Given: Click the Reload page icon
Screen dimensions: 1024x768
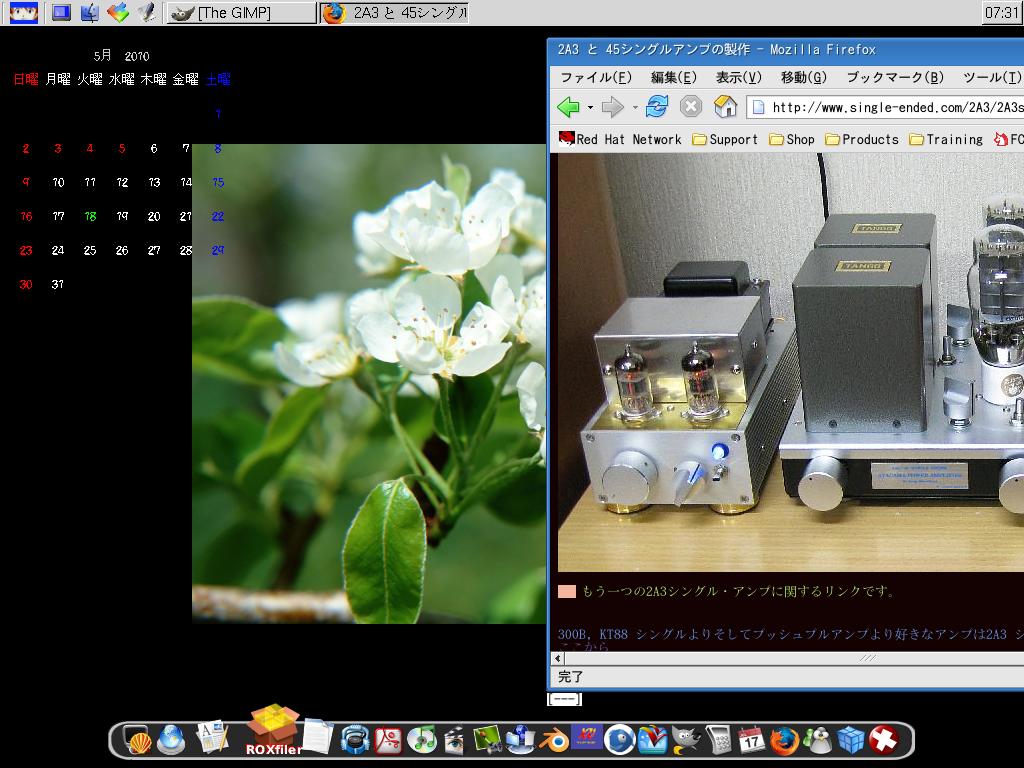Looking at the screenshot, I should pos(657,107).
